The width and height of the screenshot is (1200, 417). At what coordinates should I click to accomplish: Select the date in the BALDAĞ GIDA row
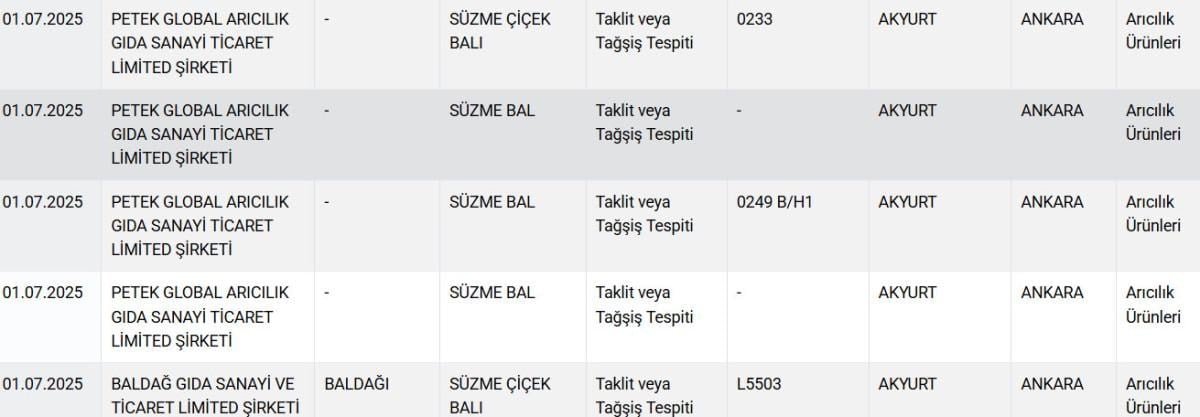[x=43, y=384]
